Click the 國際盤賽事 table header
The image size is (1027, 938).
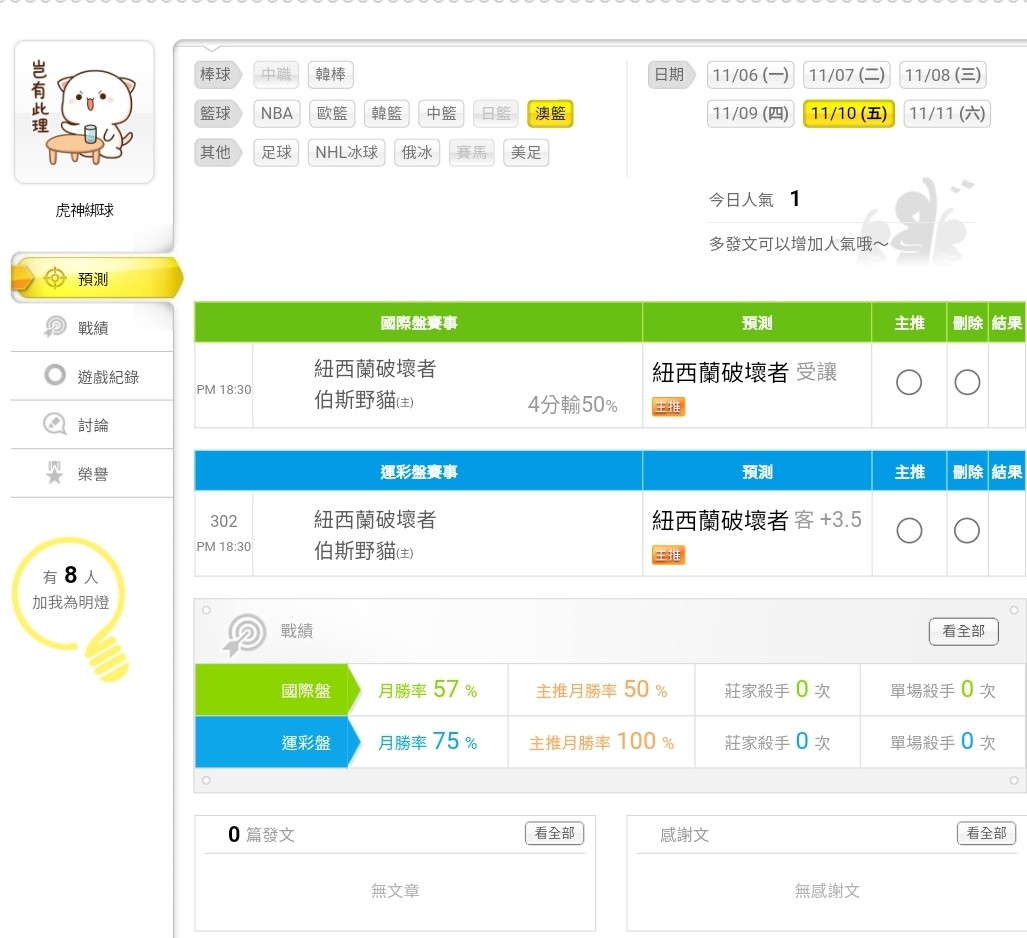(419, 322)
